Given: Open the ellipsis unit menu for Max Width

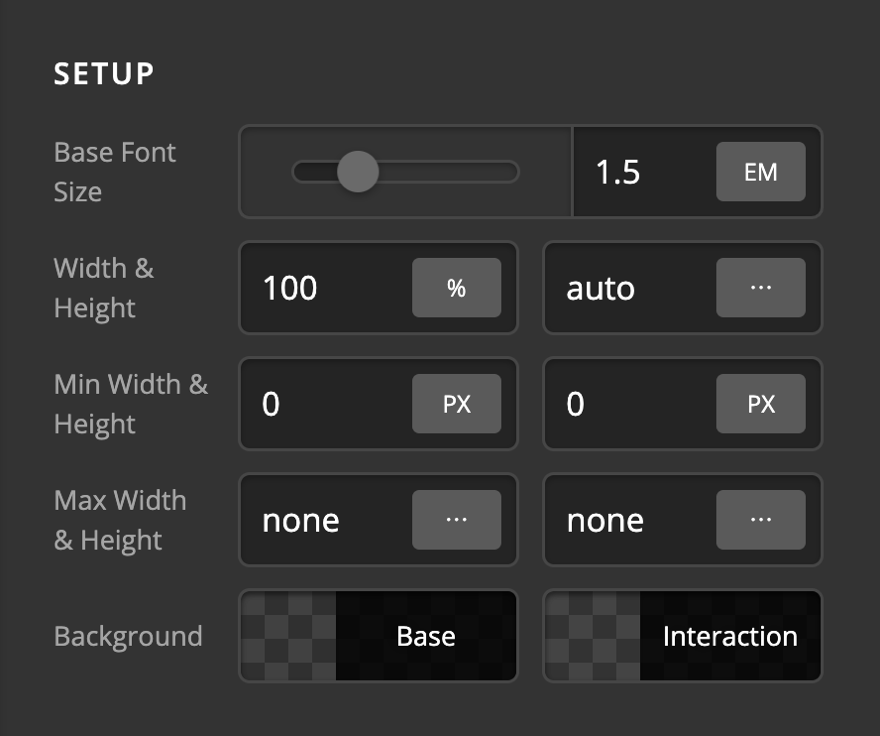Looking at the screenshot, I should [456, 520].
